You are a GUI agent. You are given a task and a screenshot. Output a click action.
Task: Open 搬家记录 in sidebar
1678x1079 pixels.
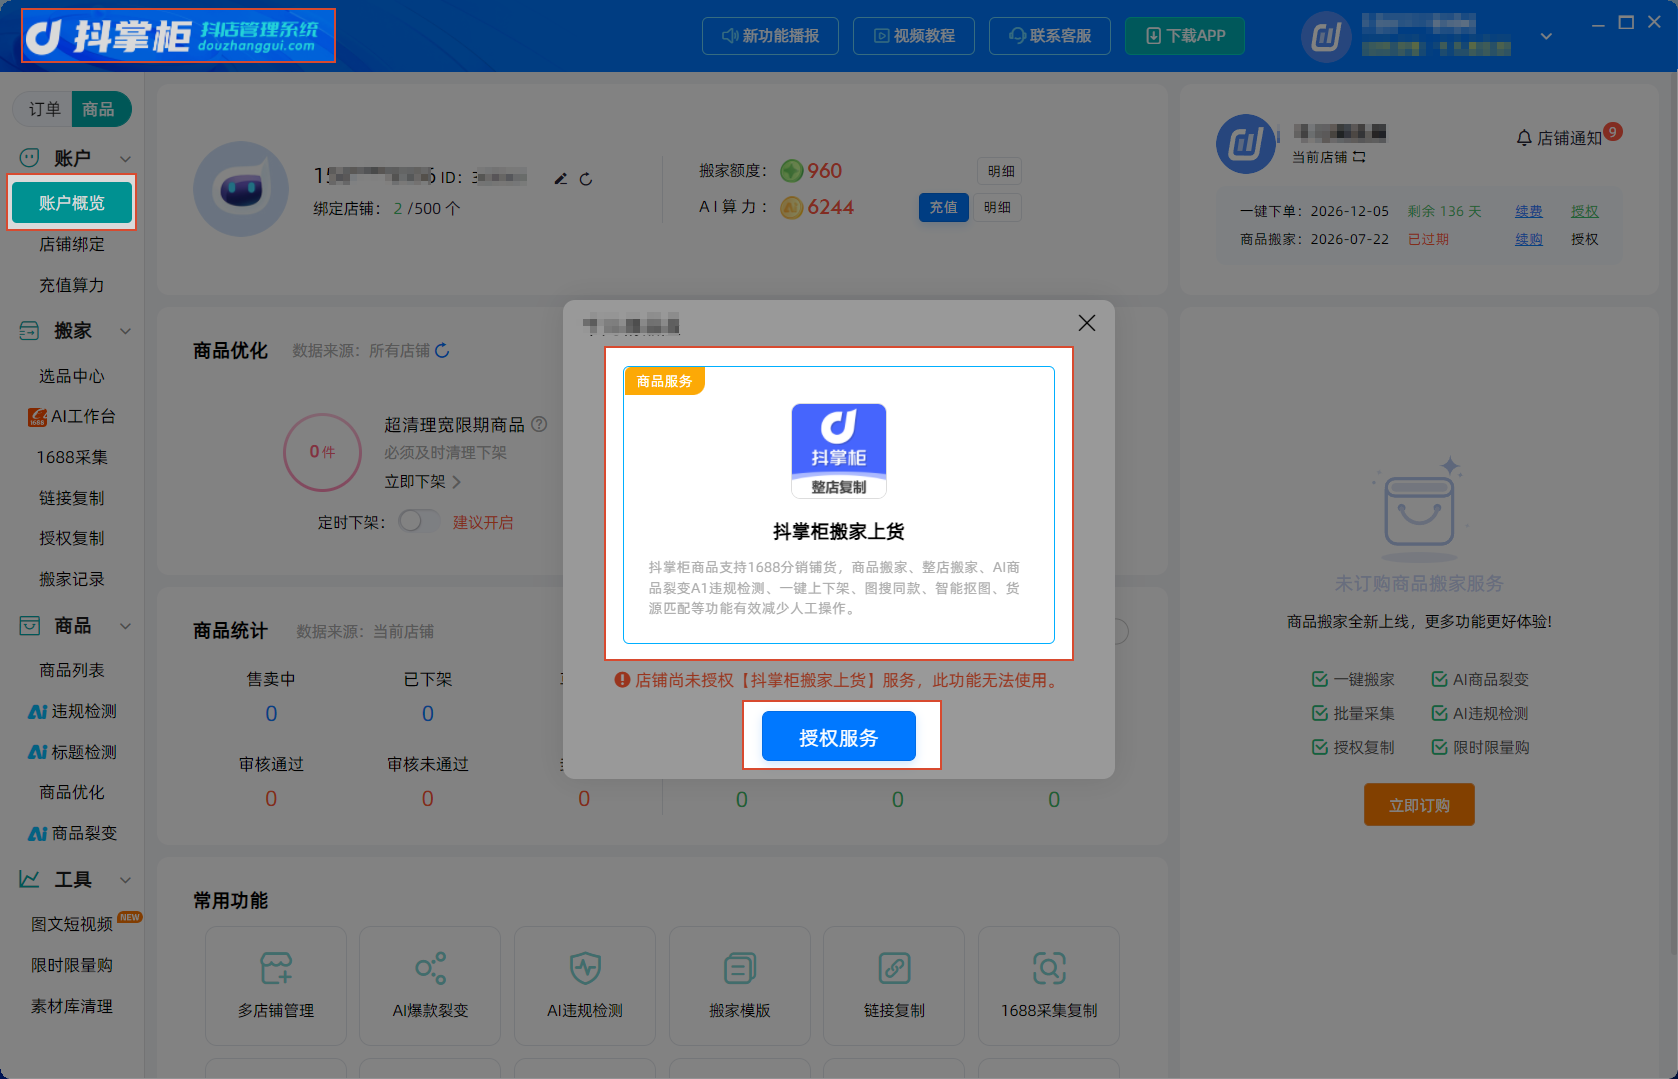[72, 579]
